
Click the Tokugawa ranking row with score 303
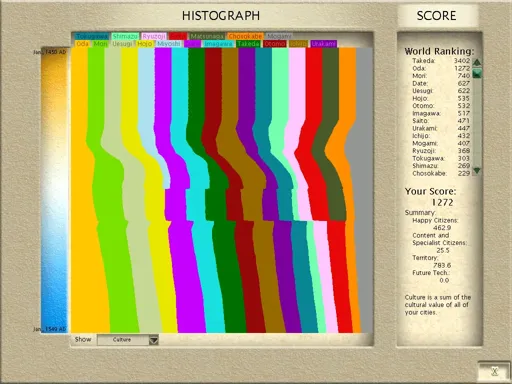(x=441, y=158)
